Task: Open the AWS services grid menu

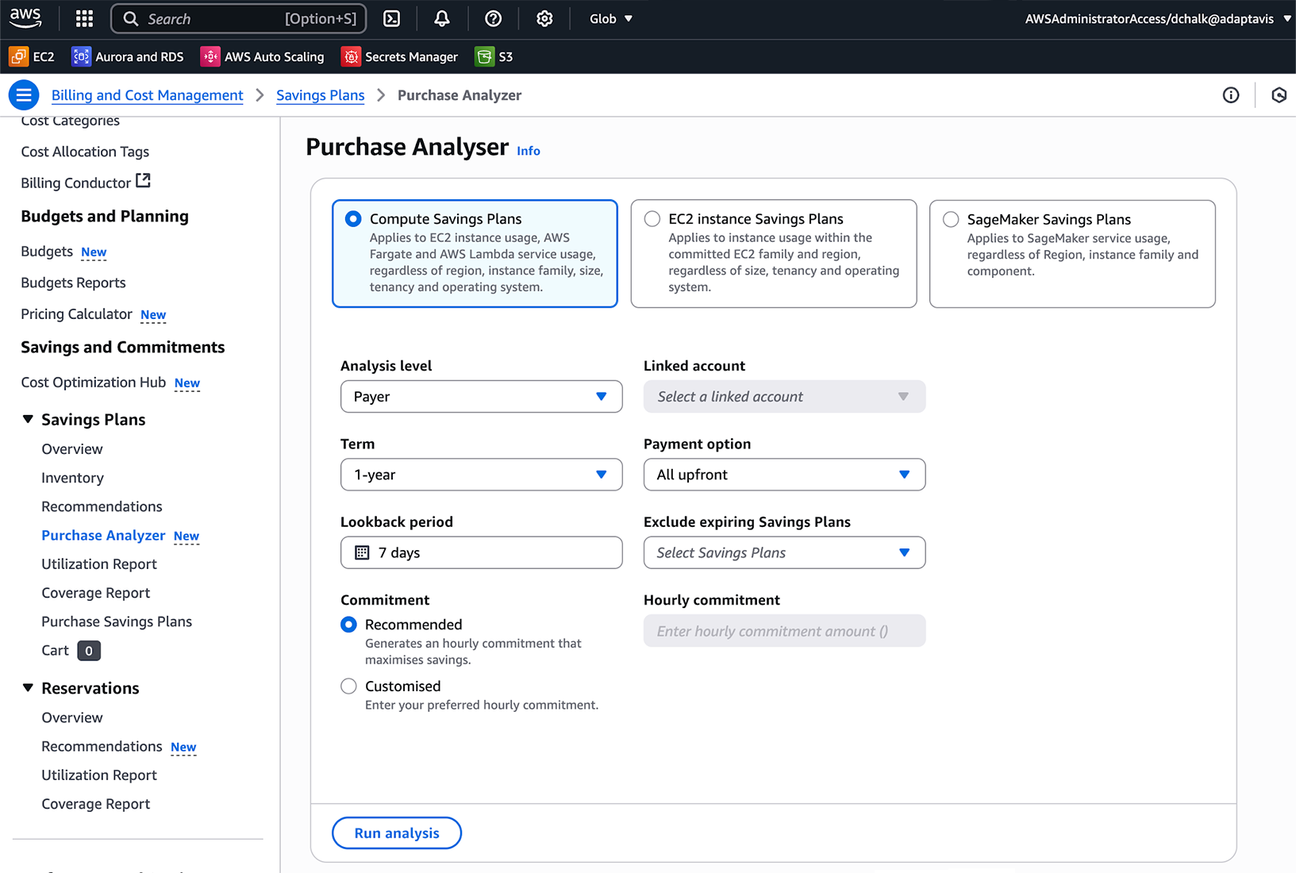Action: 84,19
